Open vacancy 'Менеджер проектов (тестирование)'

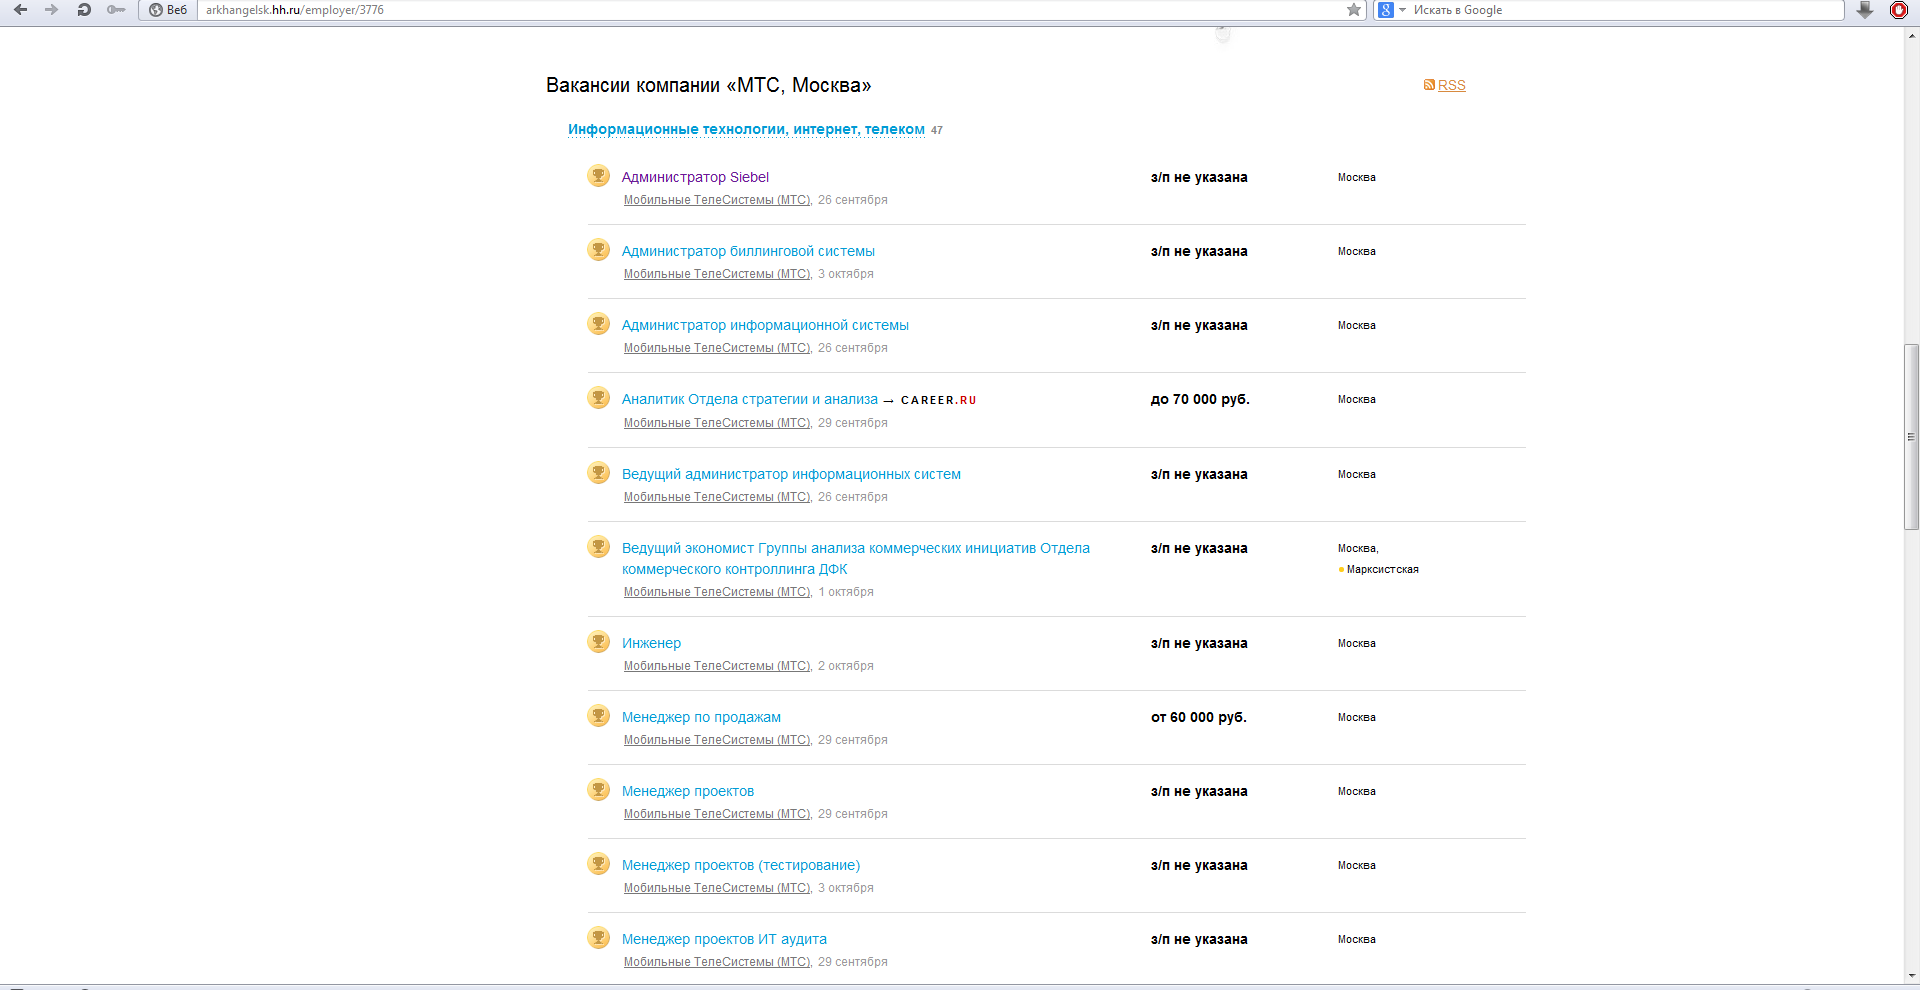[x=741, y=865]
